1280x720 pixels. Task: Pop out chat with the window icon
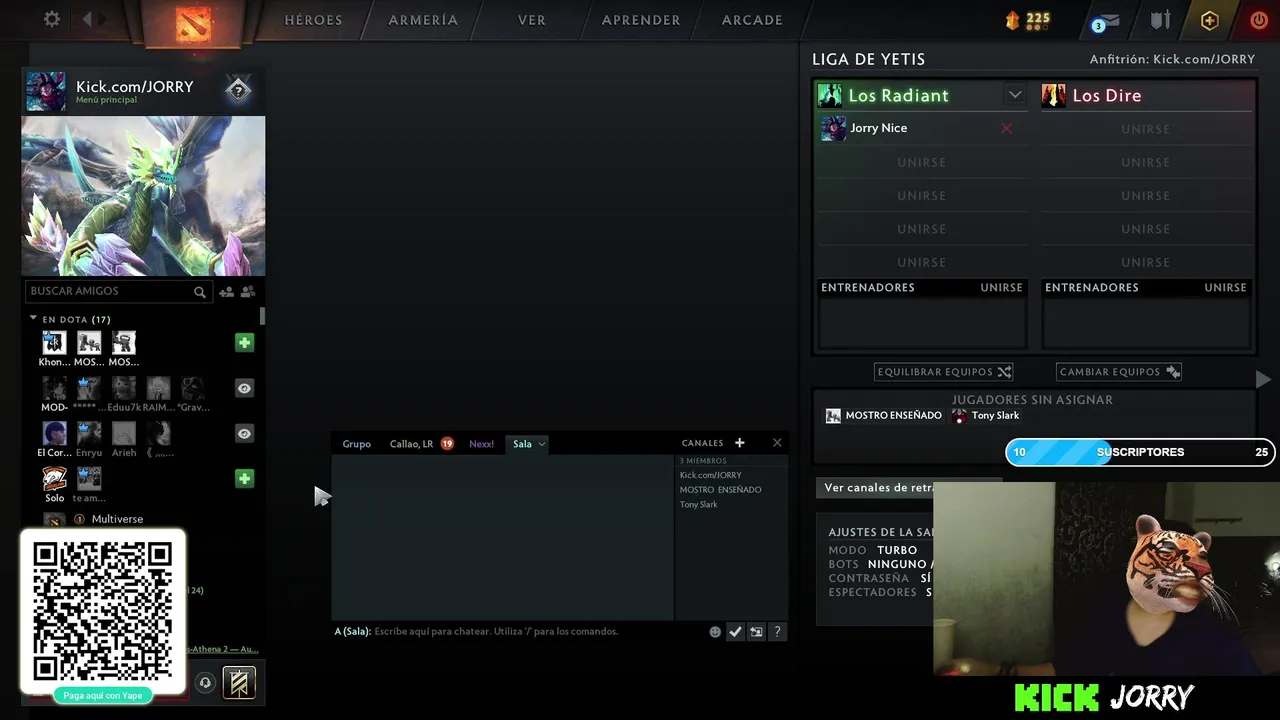coord(756,632)
